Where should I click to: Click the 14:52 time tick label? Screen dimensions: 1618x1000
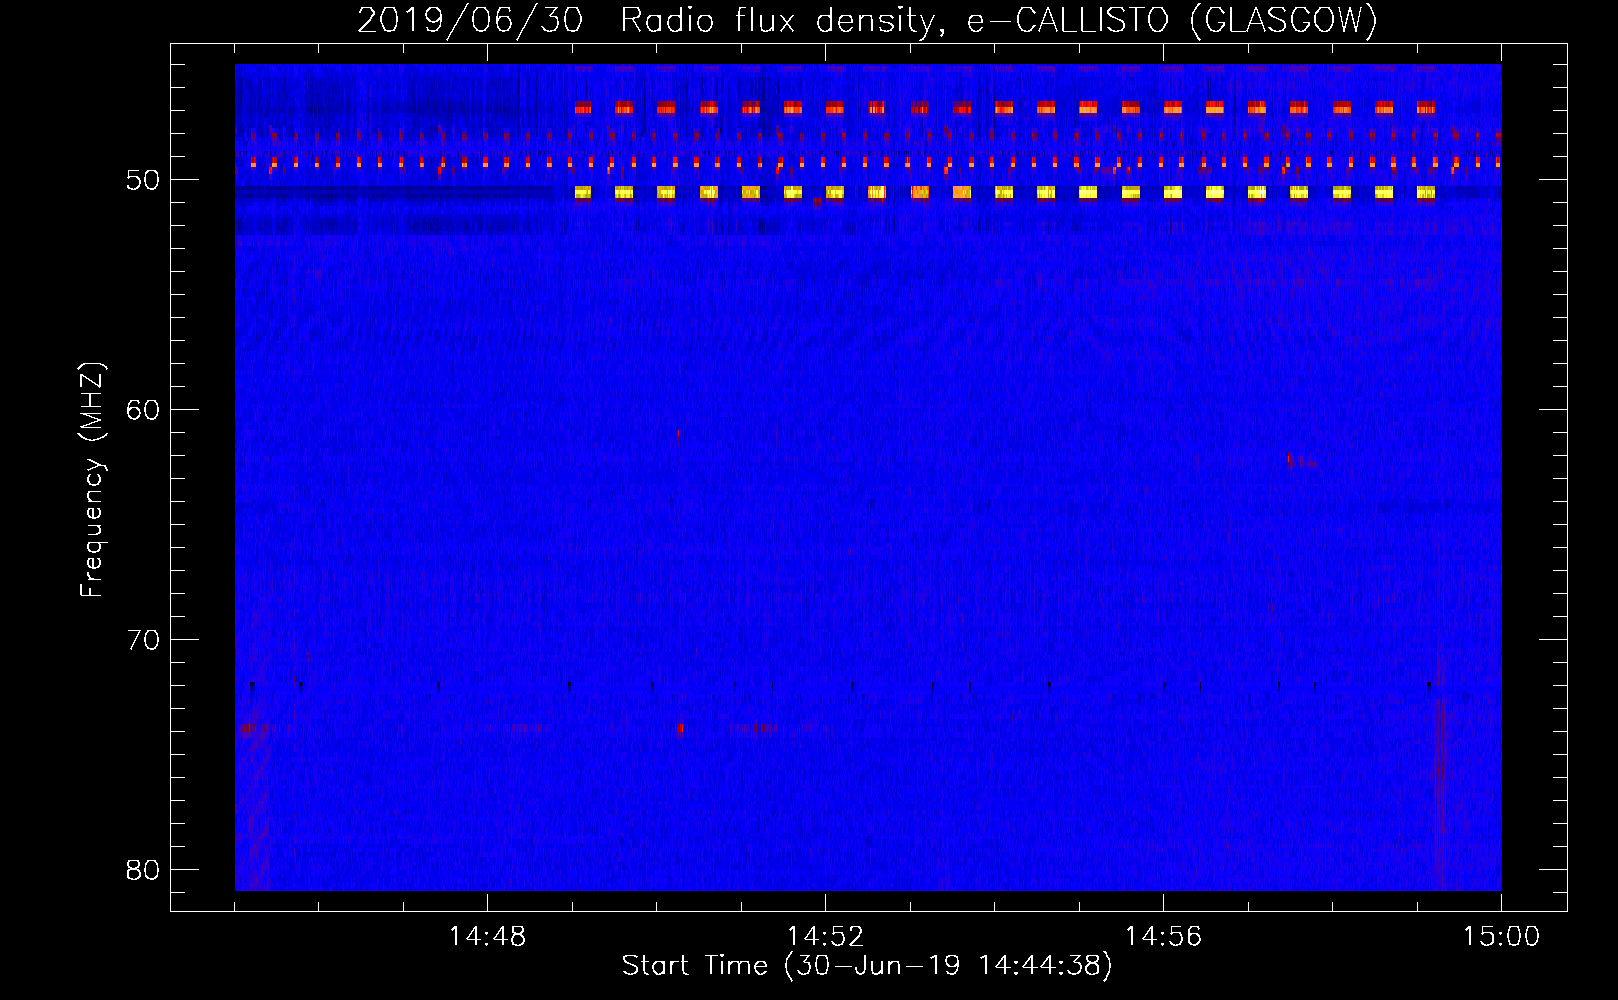tap(825, 937)
